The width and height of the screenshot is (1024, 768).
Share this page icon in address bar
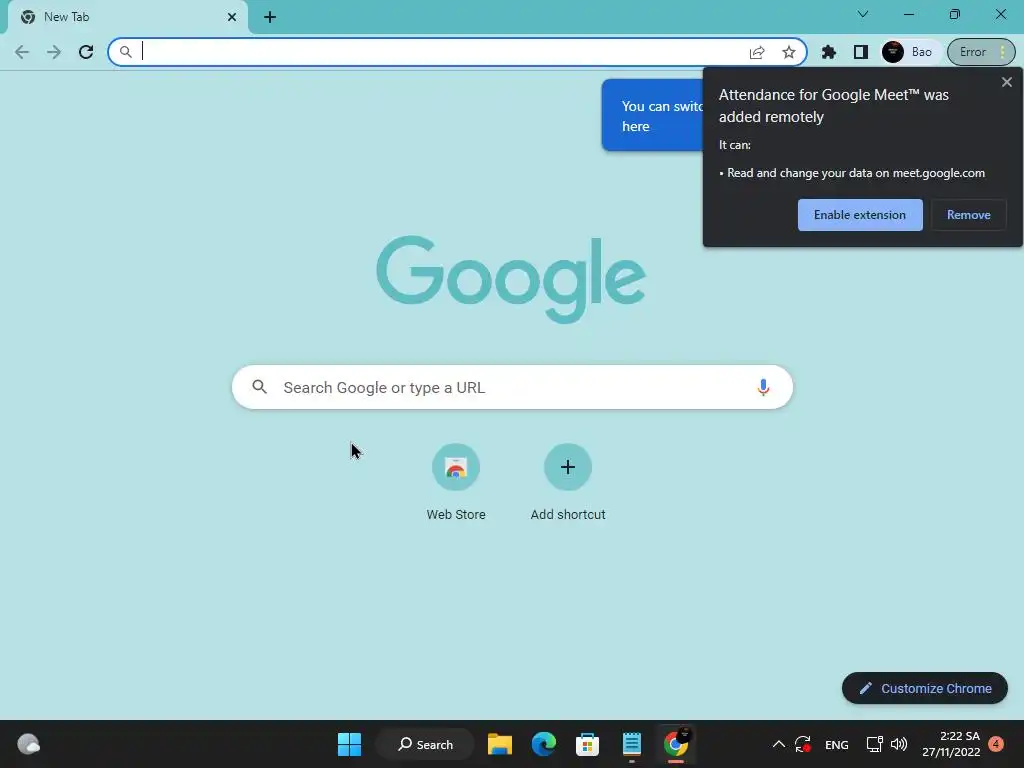(x=757, y=52)
